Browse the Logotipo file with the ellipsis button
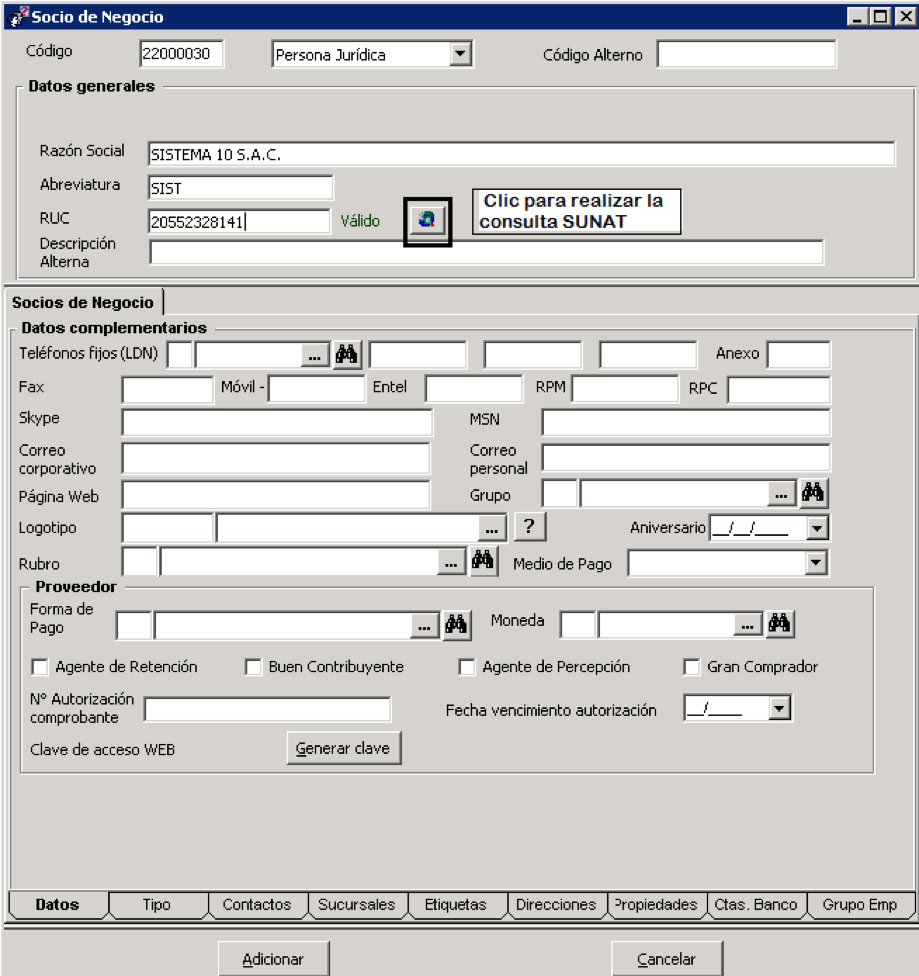Viewport: 919px width, 976px height. [492, 529]
